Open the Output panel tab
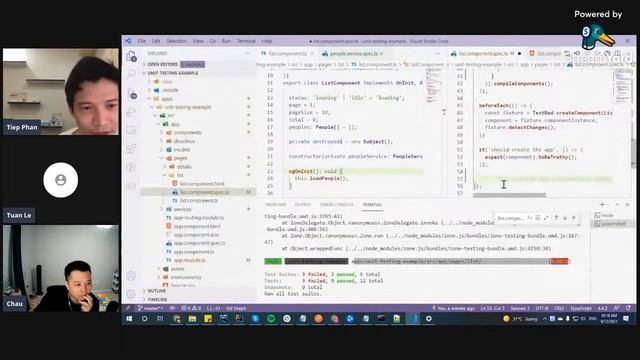This screenshot has height=360, width=640. click(x=303, y=204)
